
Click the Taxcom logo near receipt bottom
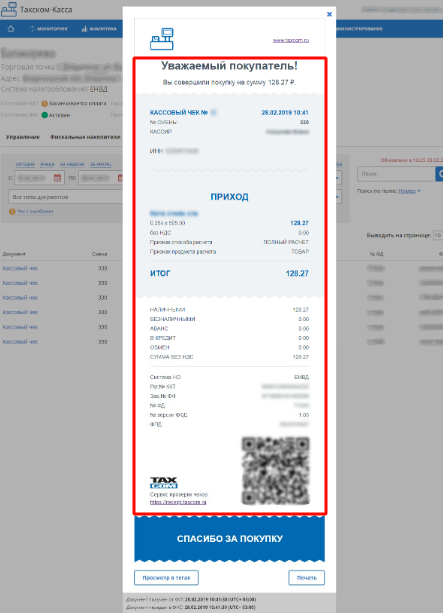(x=164, y=482)
